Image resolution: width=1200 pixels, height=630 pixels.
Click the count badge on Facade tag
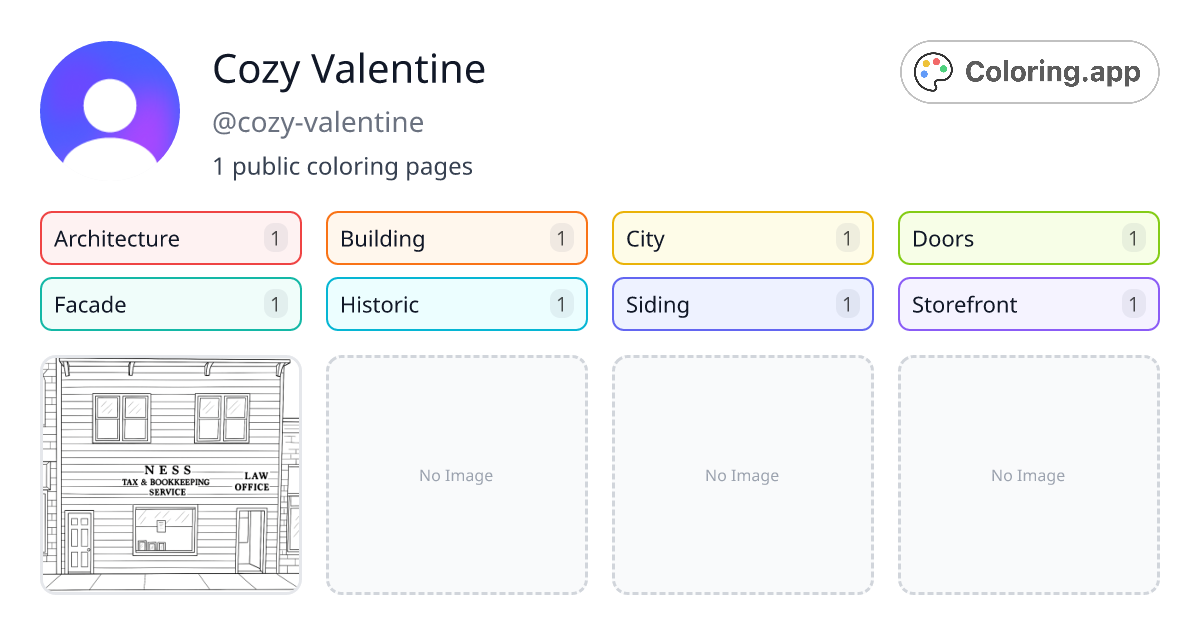click(275, 304)
